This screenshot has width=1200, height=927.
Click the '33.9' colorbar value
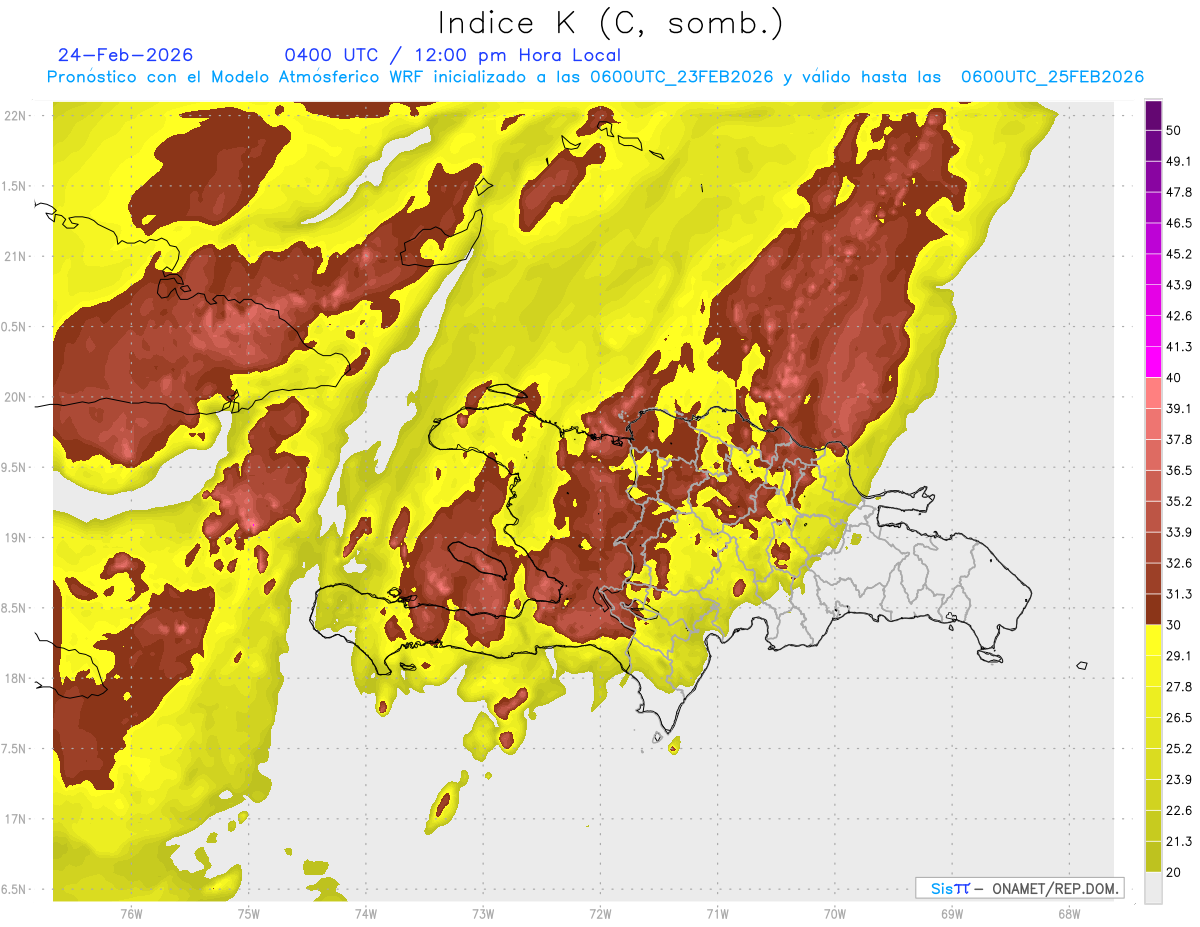(x=1179, y=532)
